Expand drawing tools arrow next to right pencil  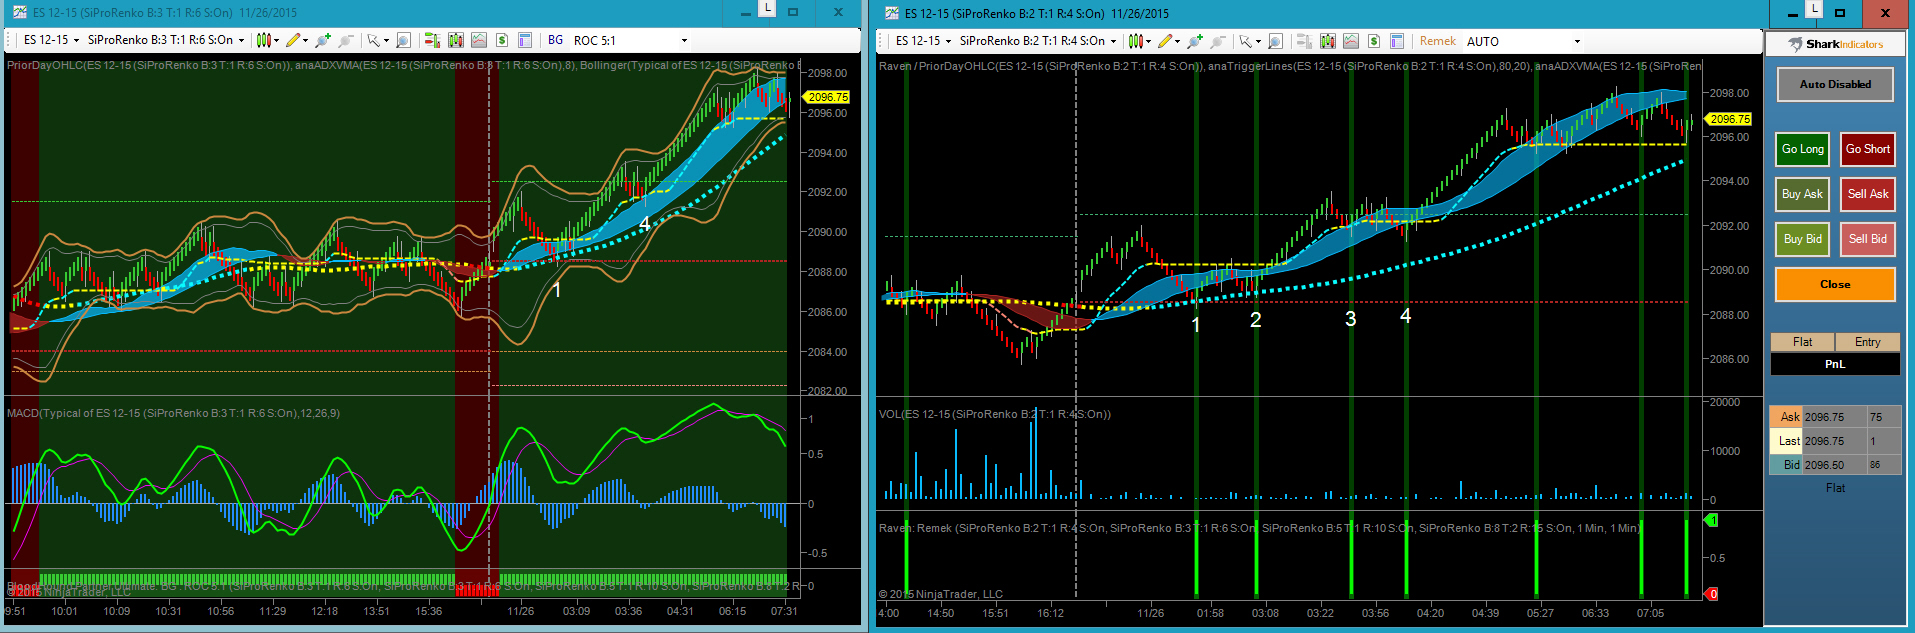(x=1178, y=42)
